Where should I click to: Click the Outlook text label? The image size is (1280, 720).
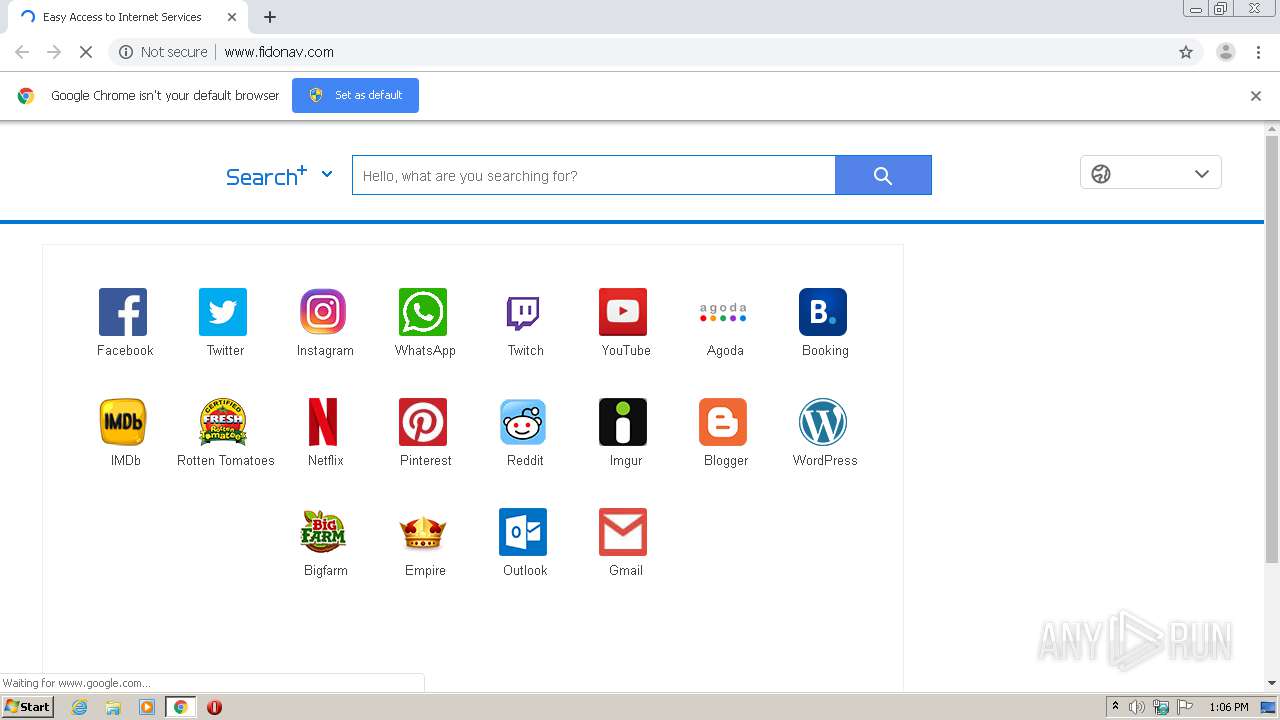point(525,570)
